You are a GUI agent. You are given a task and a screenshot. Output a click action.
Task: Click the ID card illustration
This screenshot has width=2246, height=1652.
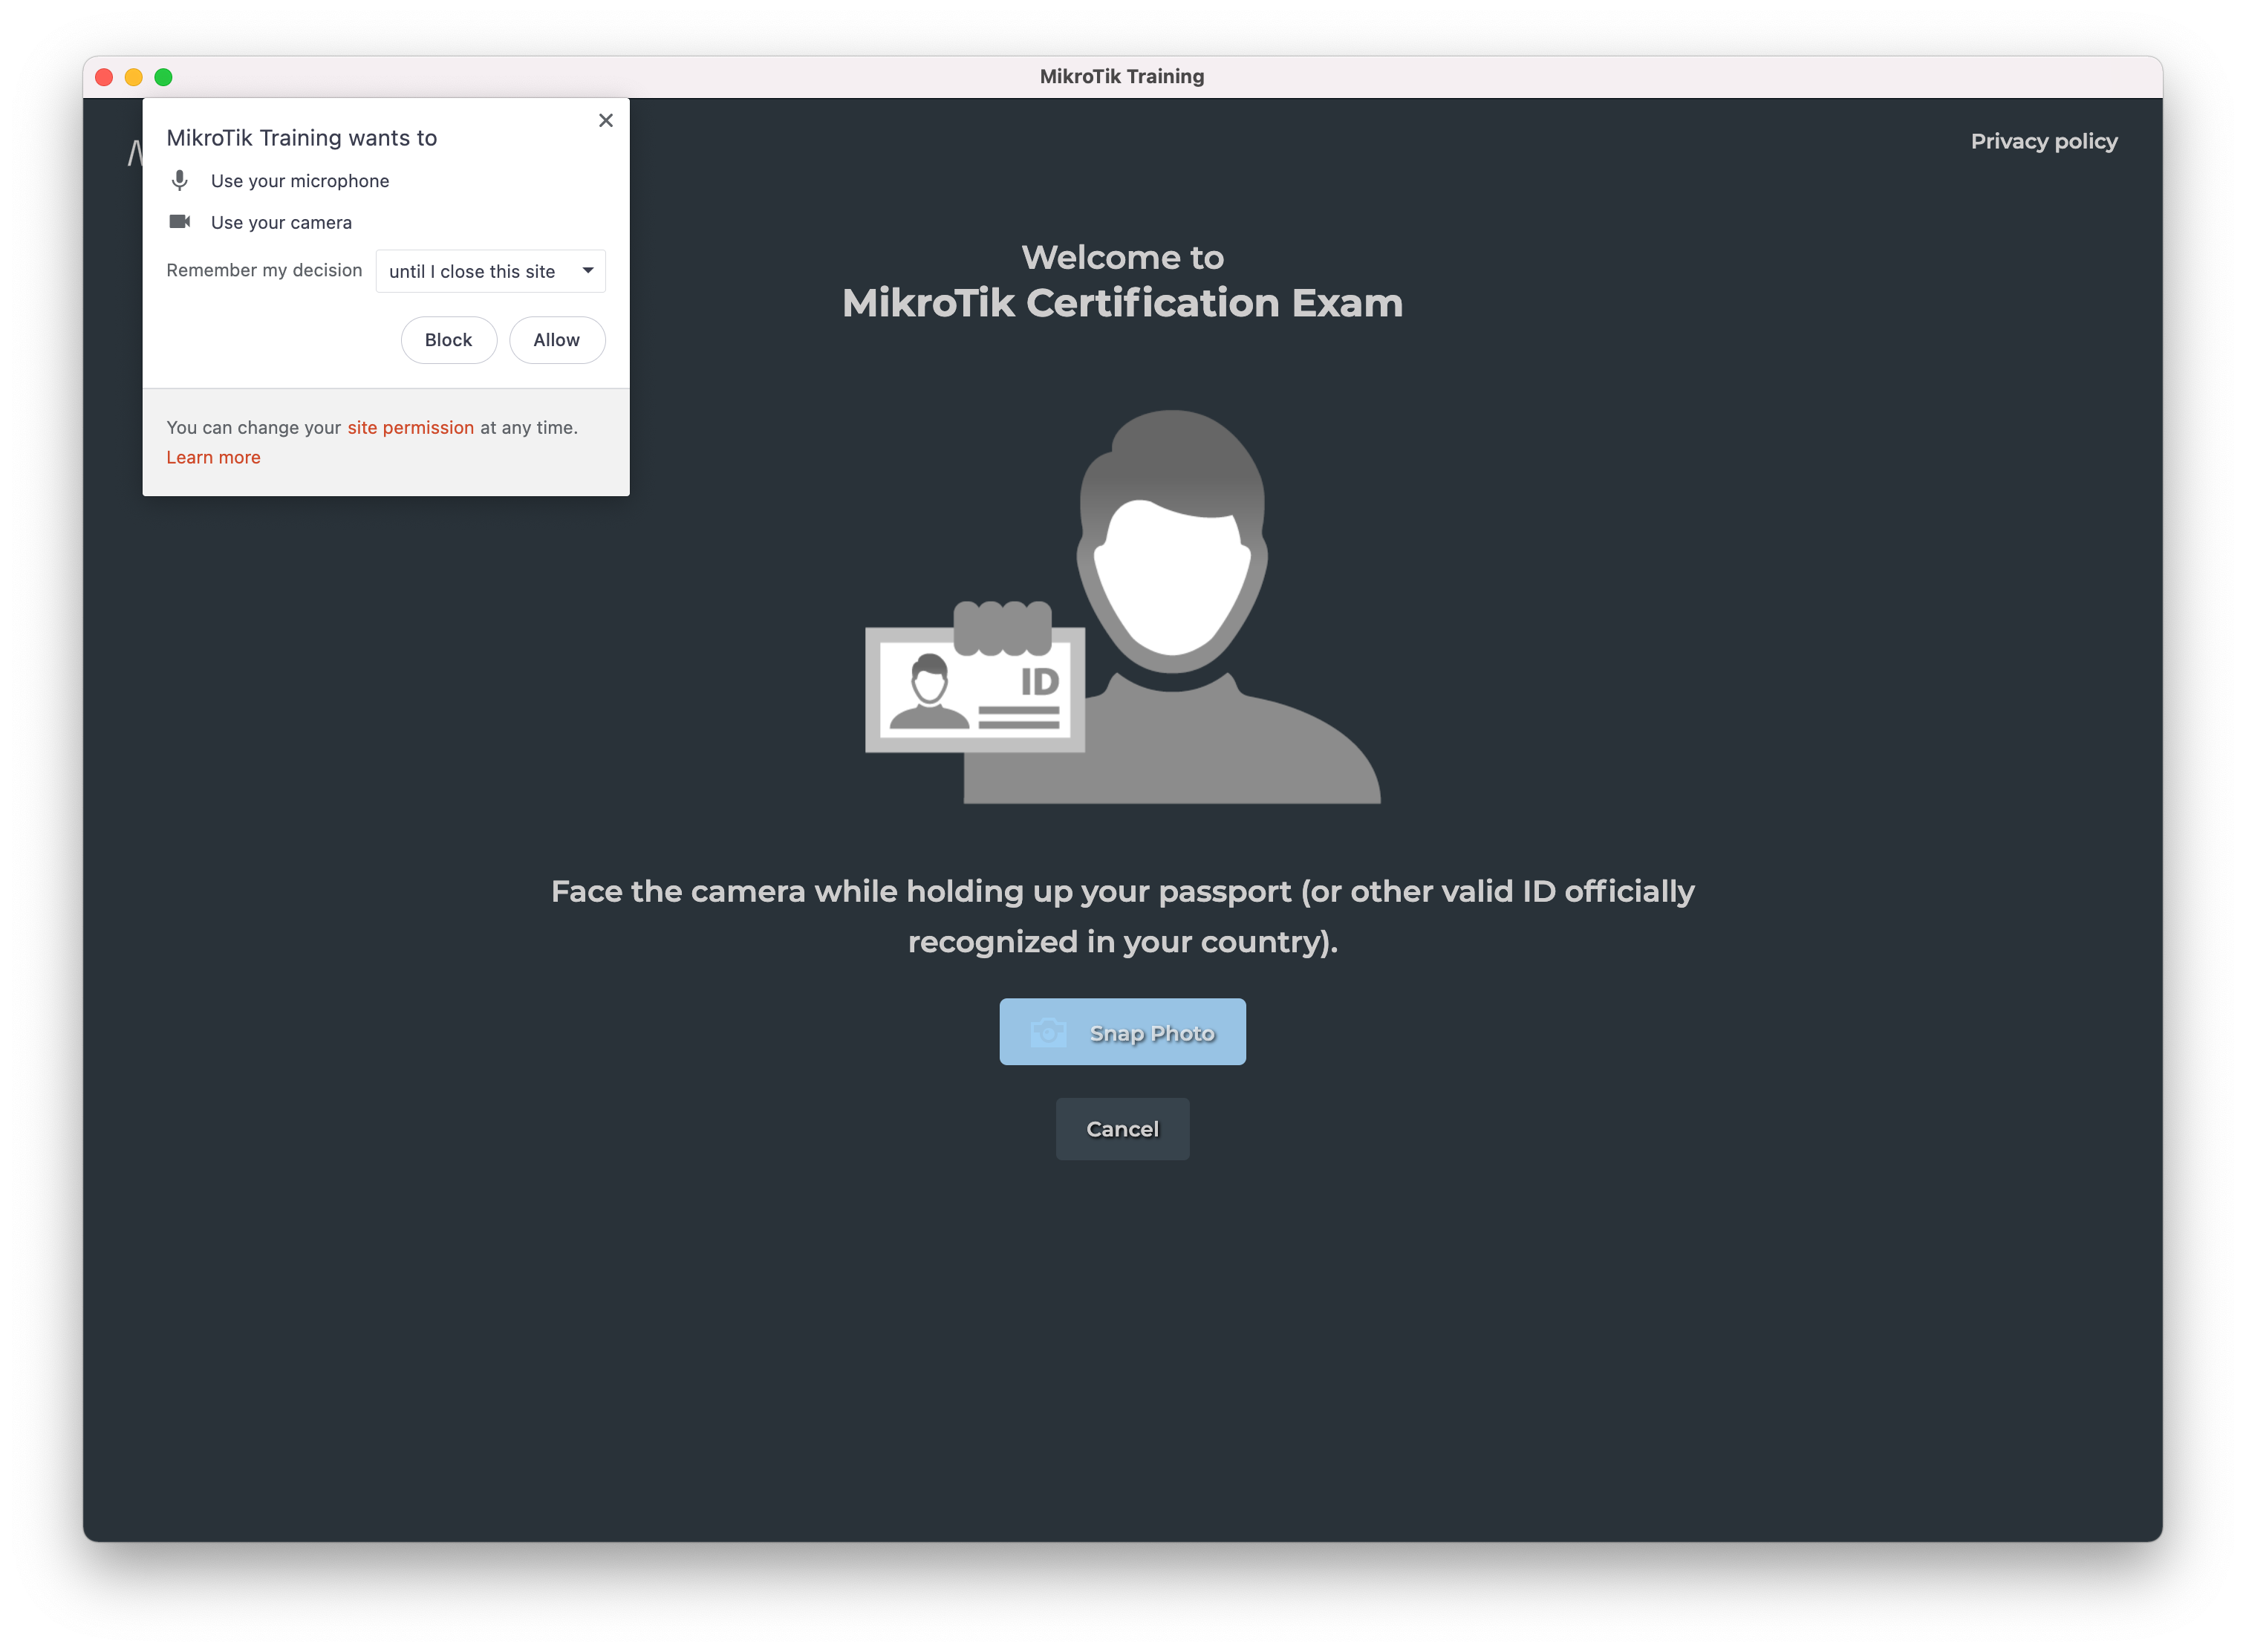pos(974,690)
